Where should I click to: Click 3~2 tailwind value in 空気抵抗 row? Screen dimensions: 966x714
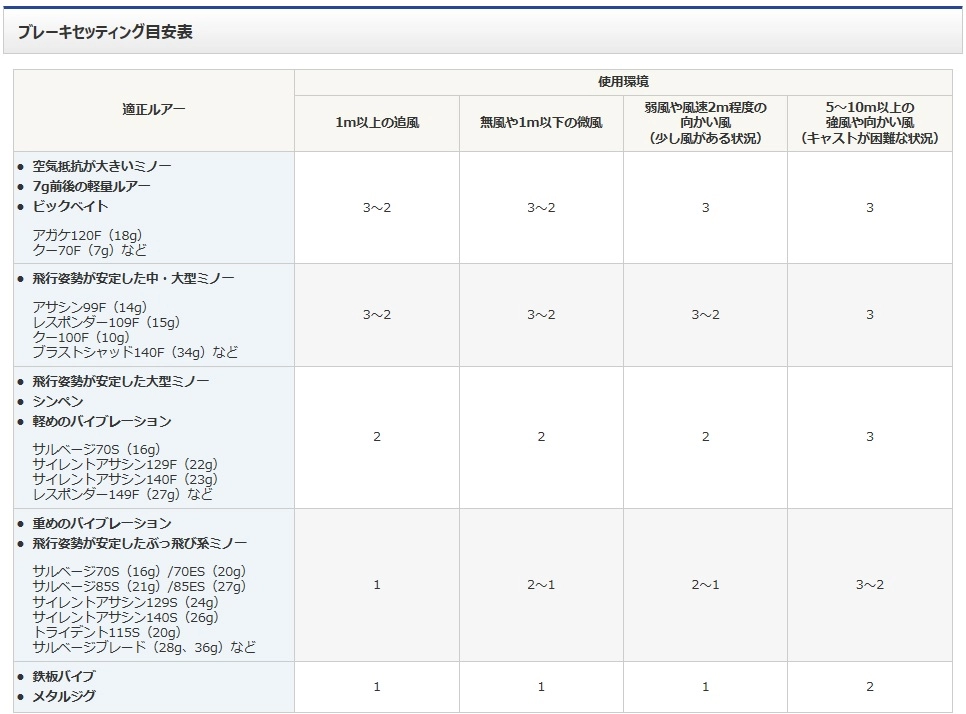pyautogui.click(x=376, y=208)
